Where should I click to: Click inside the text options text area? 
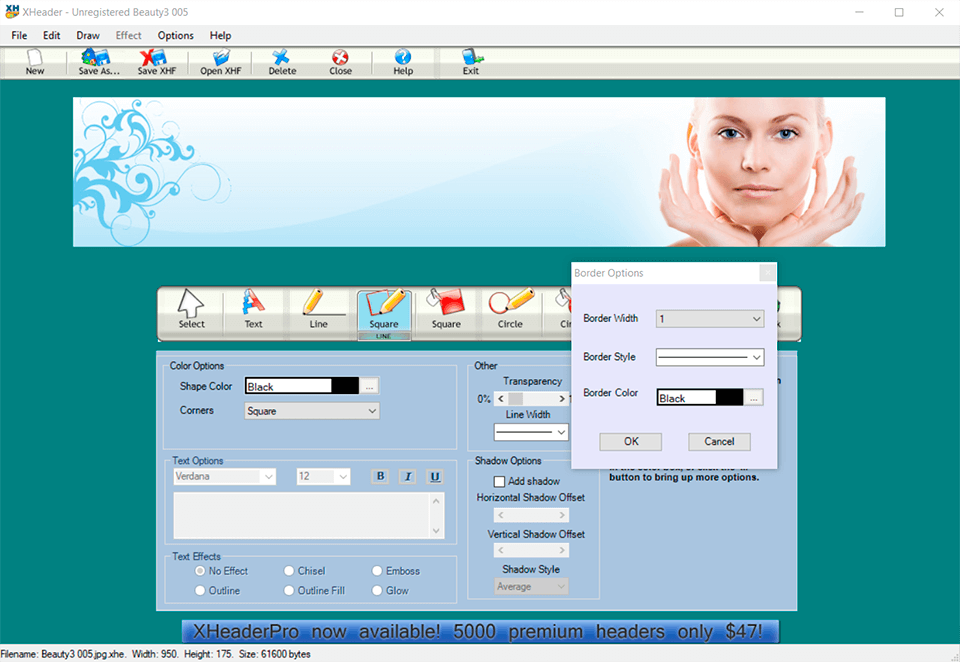(x=302, y=516)
